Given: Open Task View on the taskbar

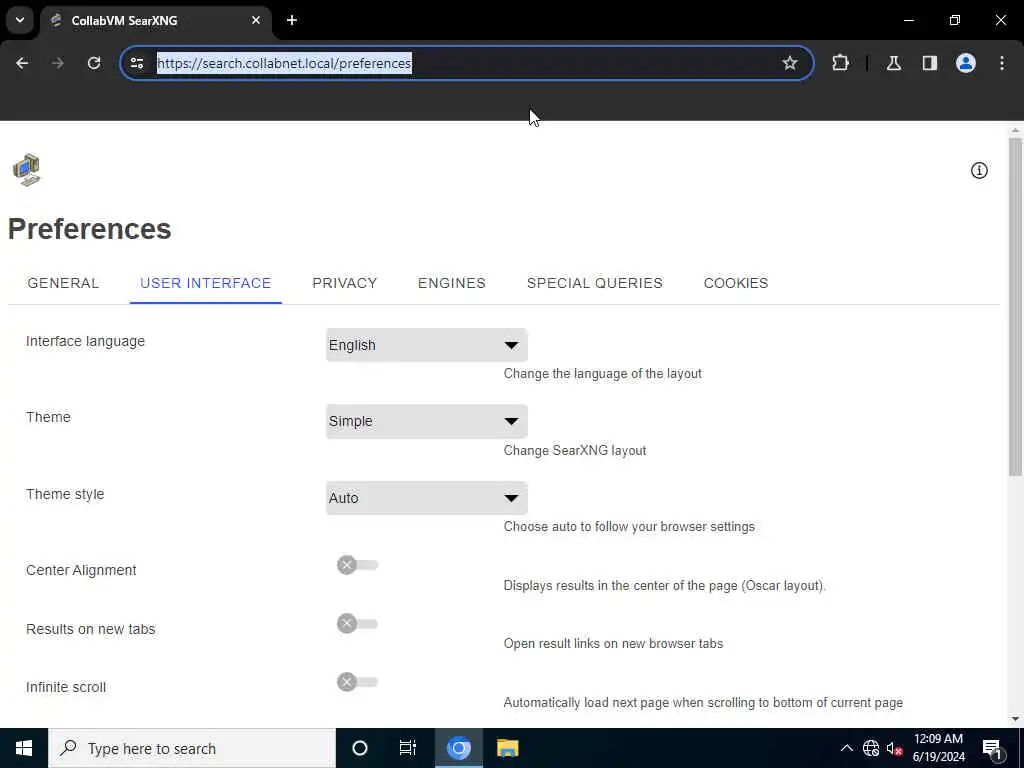Looking at the screenshot, I should pos(408,748).
